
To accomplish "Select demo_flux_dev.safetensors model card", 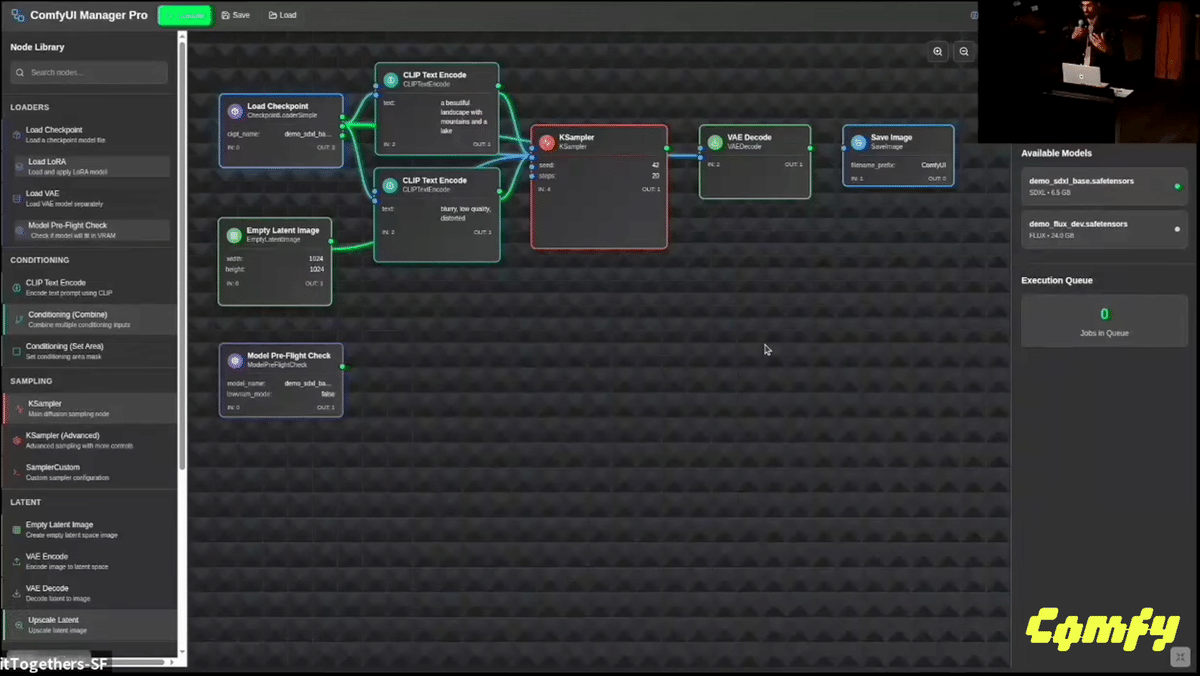I will tap(1104, 229).
